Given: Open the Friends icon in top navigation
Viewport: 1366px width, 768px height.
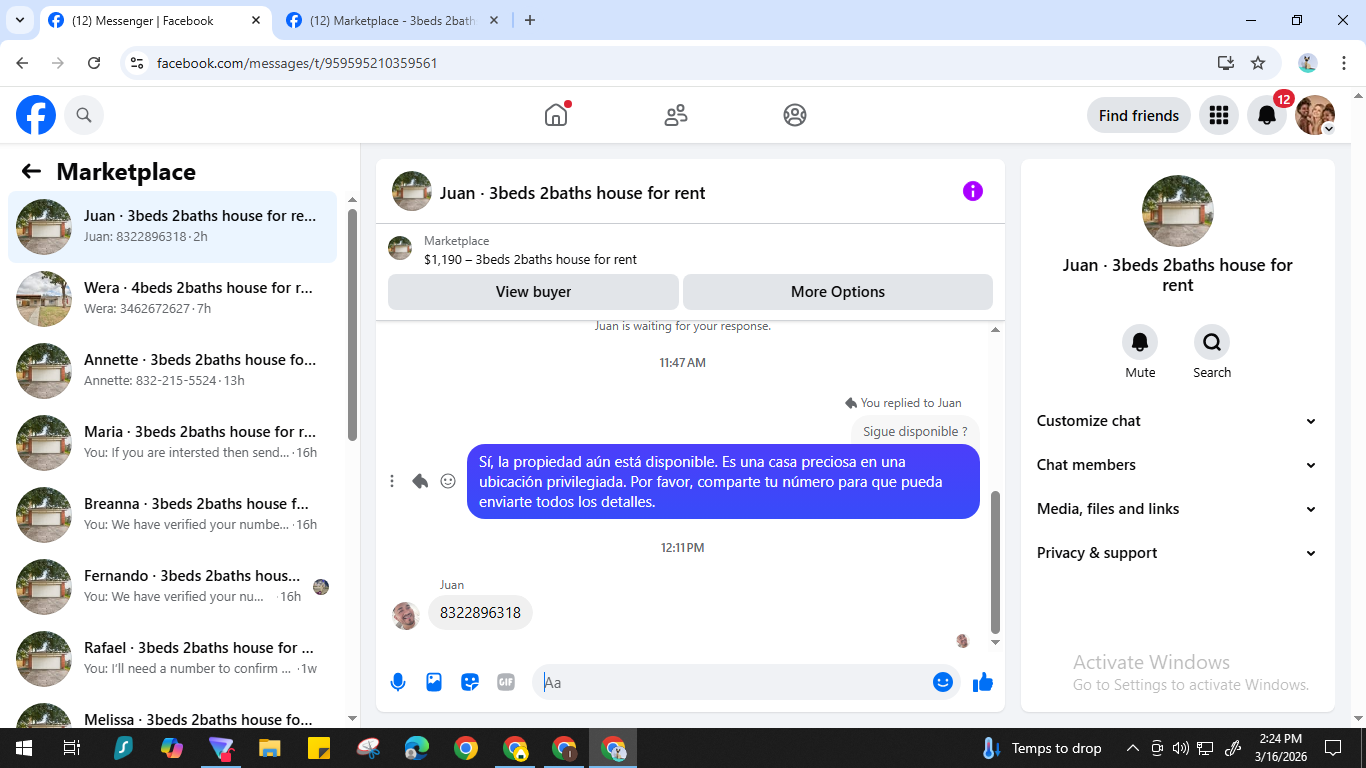Looking at the screenshot, I should click(676, 115).
